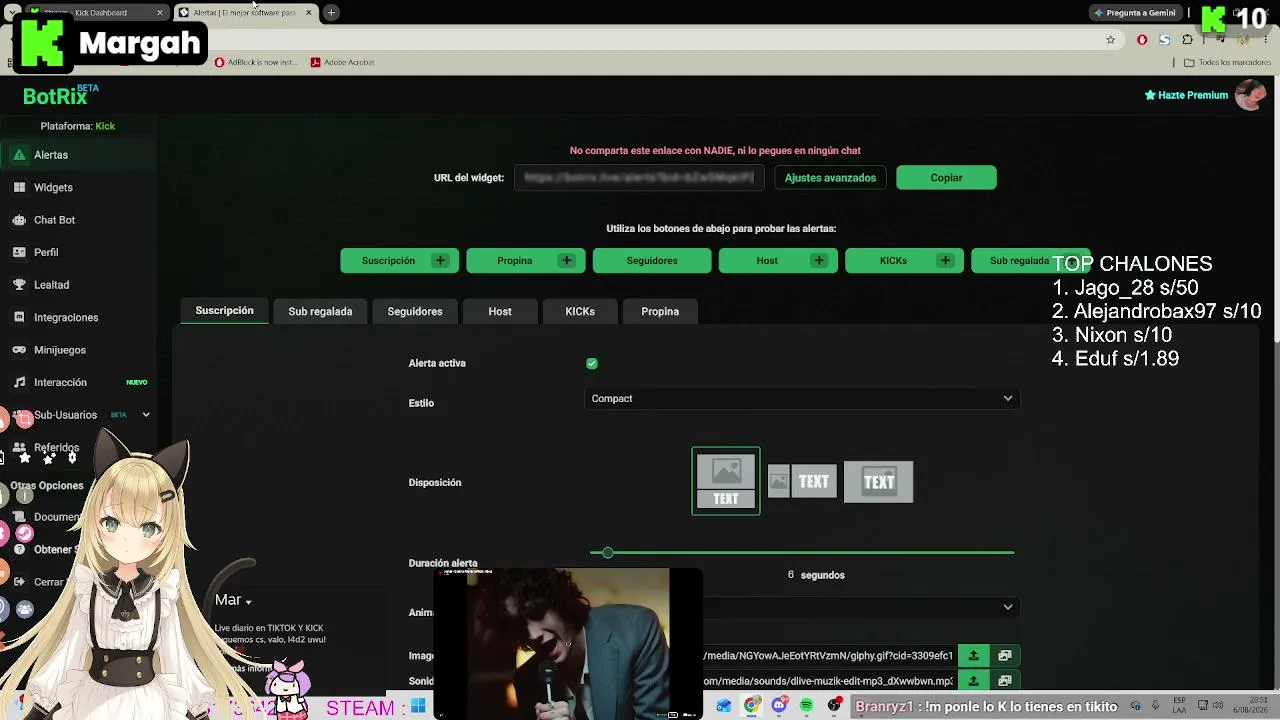Open the browser Extensions puzzle icon
Viewport: 1280px width, 720px height.
point(1188,40)
